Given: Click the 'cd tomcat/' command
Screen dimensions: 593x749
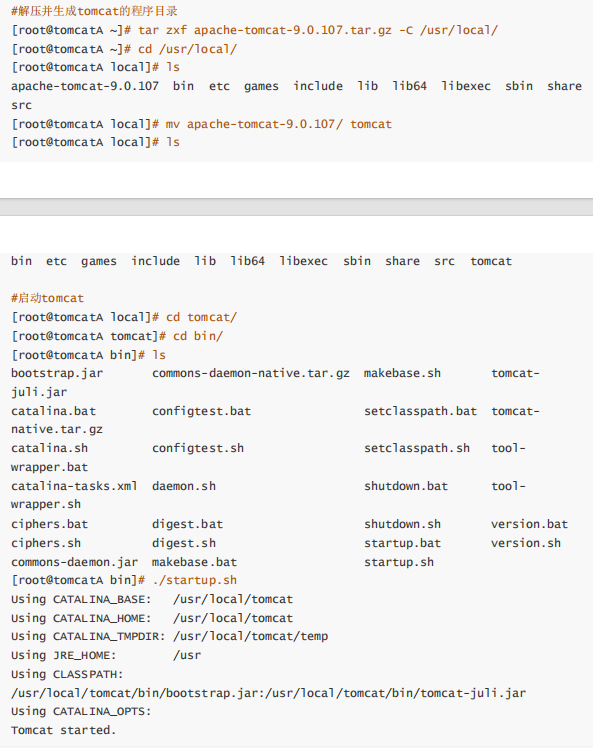Looking at the screenshot, I should 201,317.
